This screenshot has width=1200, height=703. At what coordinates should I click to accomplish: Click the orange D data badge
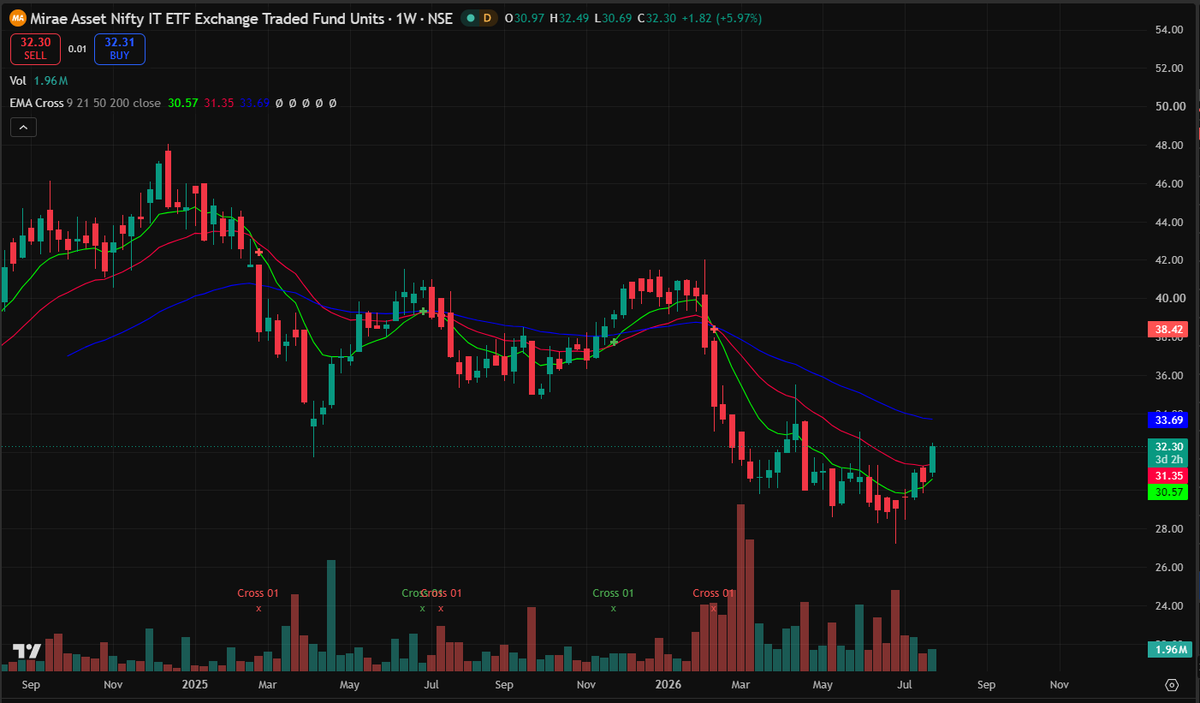487,18
